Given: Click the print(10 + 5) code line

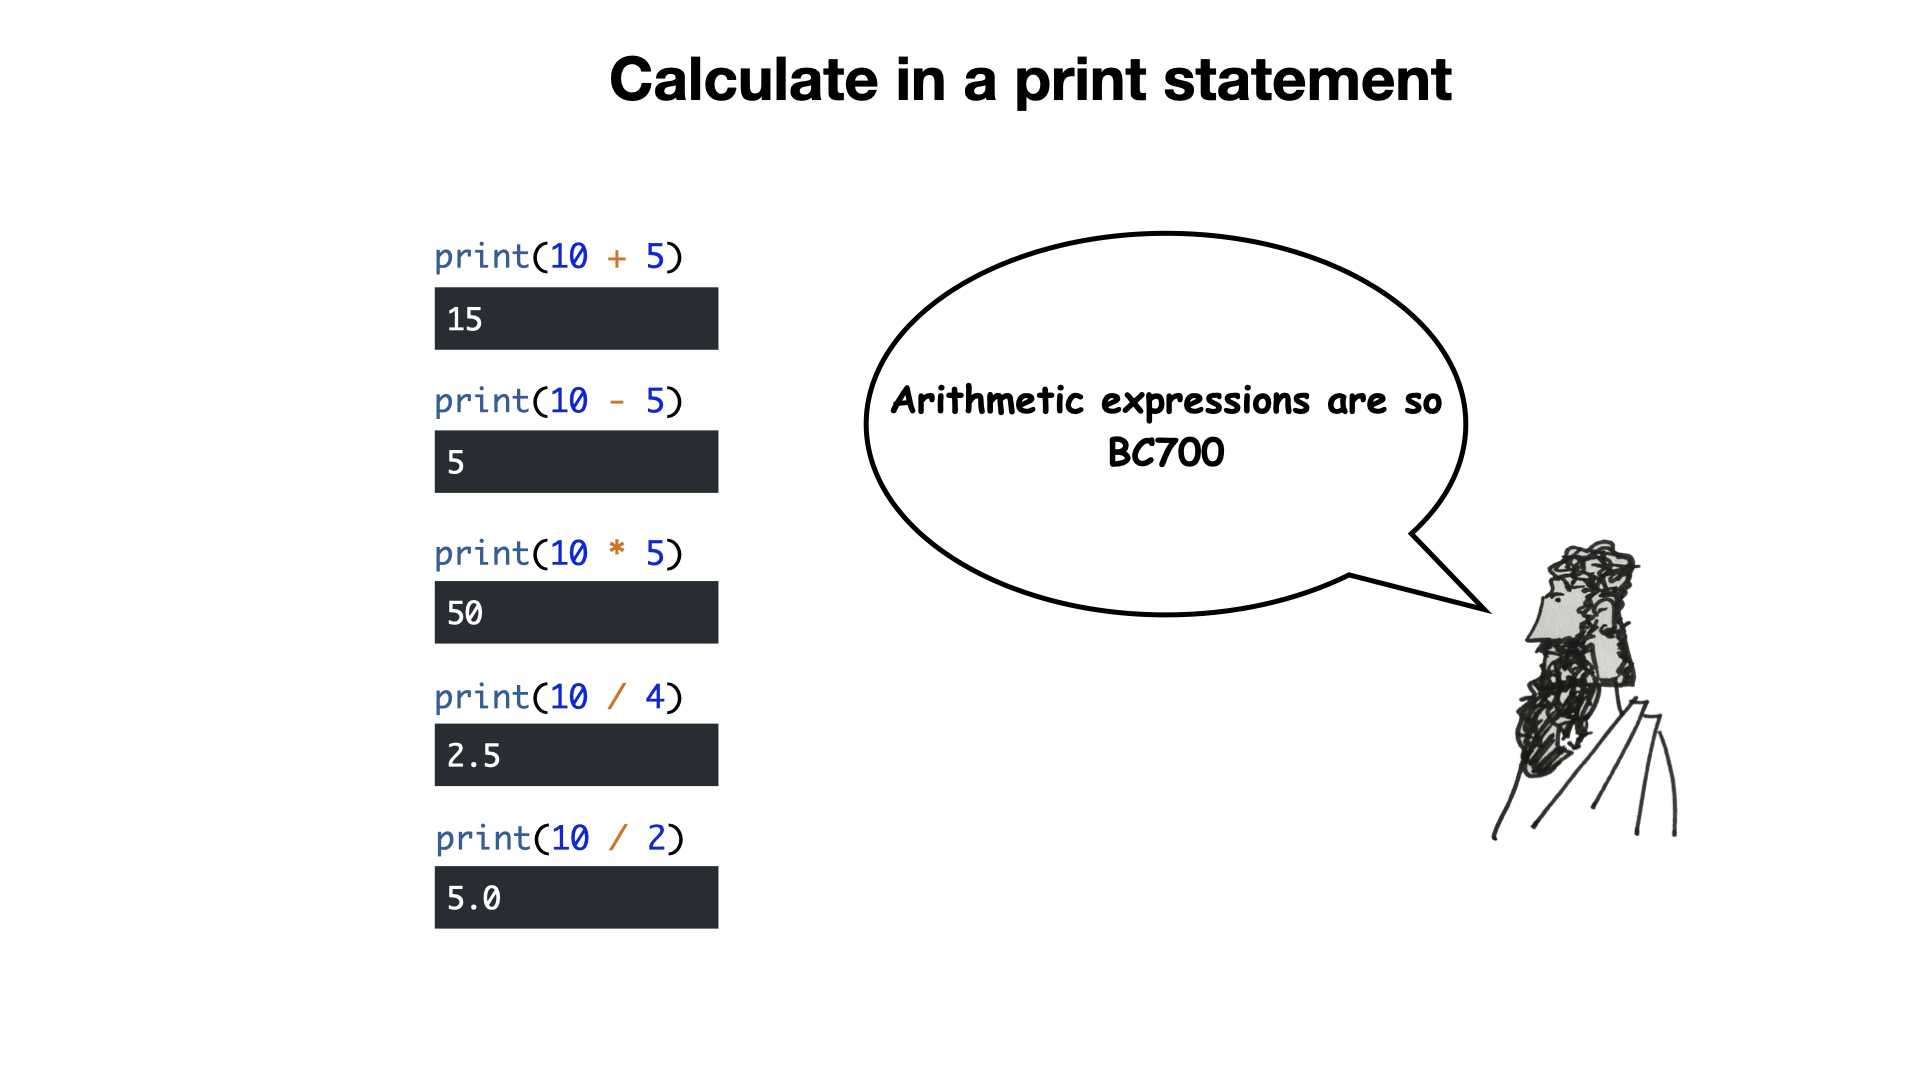Looking at the screenshot, I should tap(558, 258).
